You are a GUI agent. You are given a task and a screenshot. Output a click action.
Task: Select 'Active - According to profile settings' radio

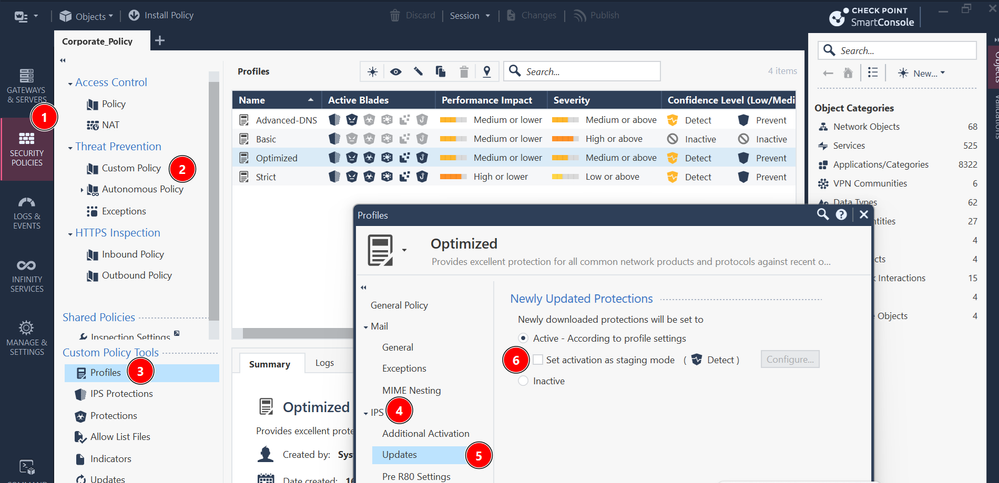click(x=524, y=338)
